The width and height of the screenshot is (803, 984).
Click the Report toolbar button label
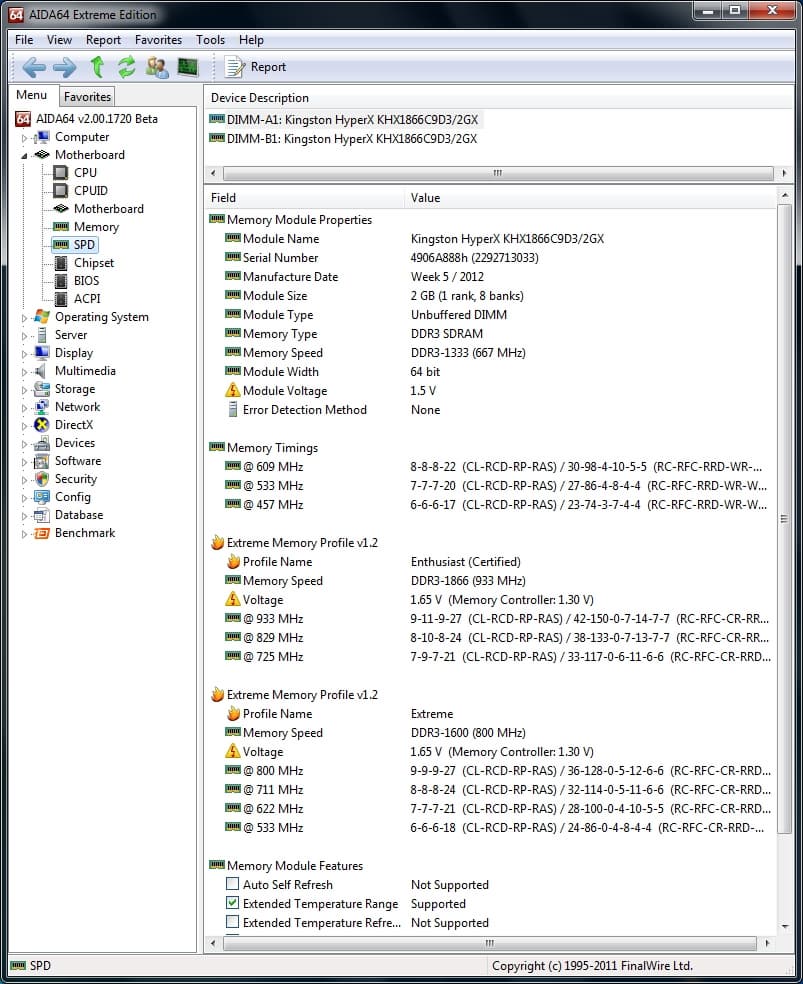268,67
